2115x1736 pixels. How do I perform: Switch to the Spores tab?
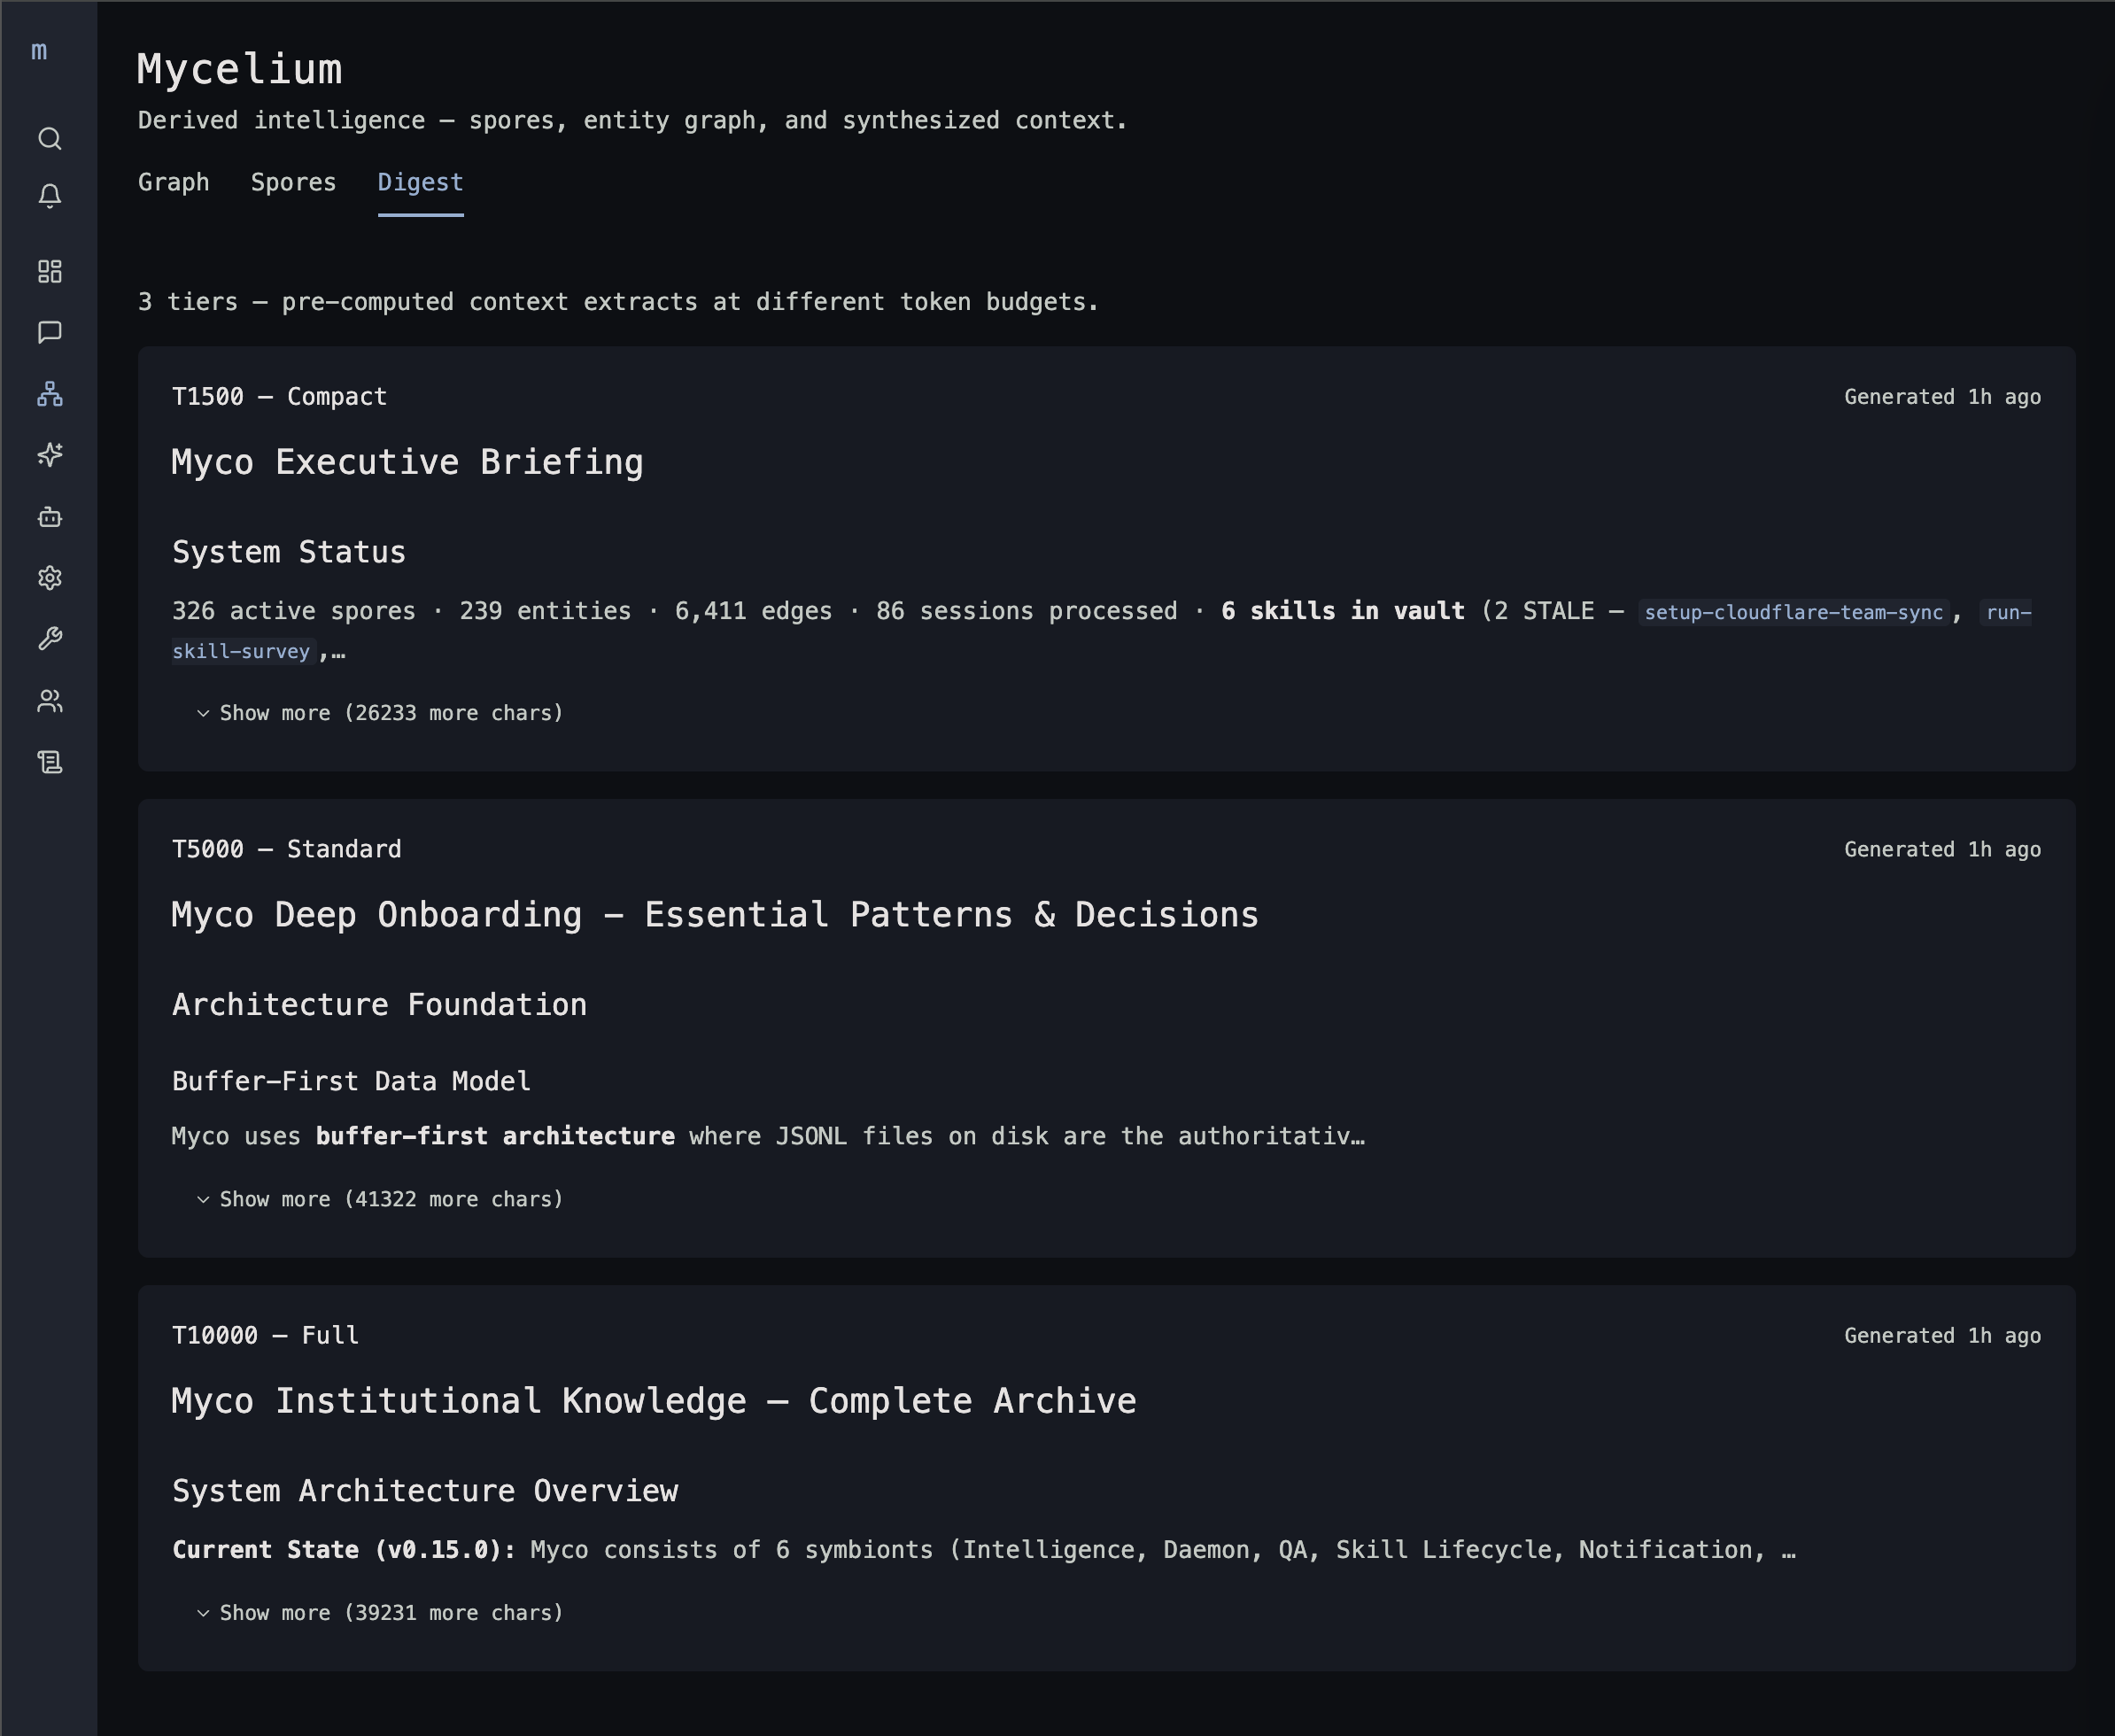(293, 182)
